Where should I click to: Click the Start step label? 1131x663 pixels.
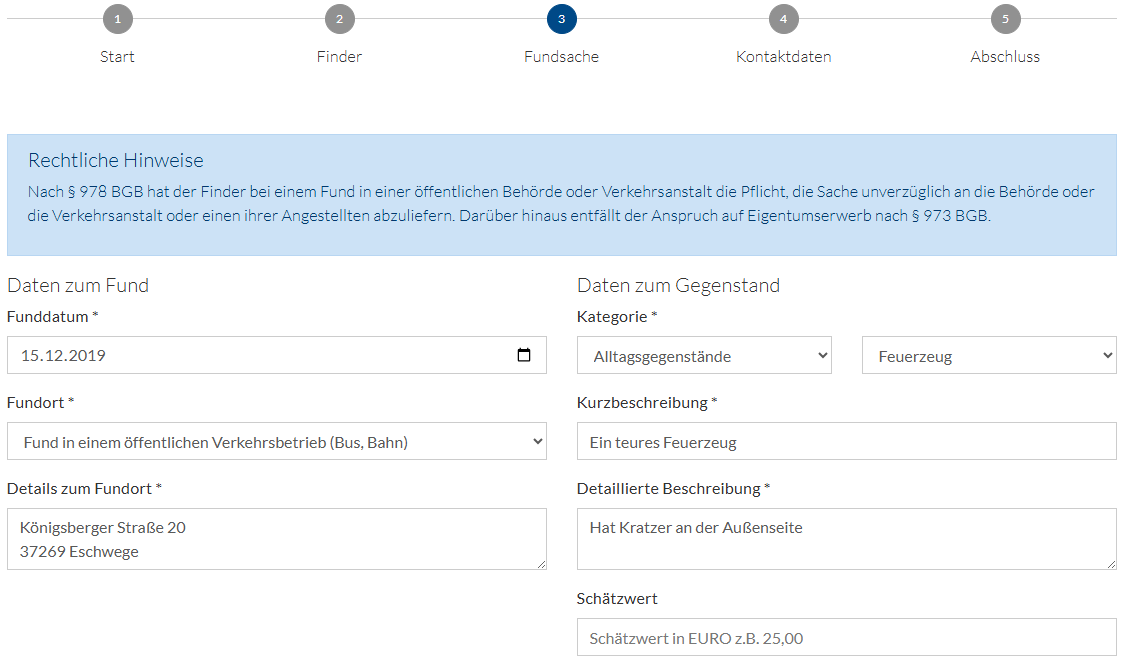pos(117,57)
